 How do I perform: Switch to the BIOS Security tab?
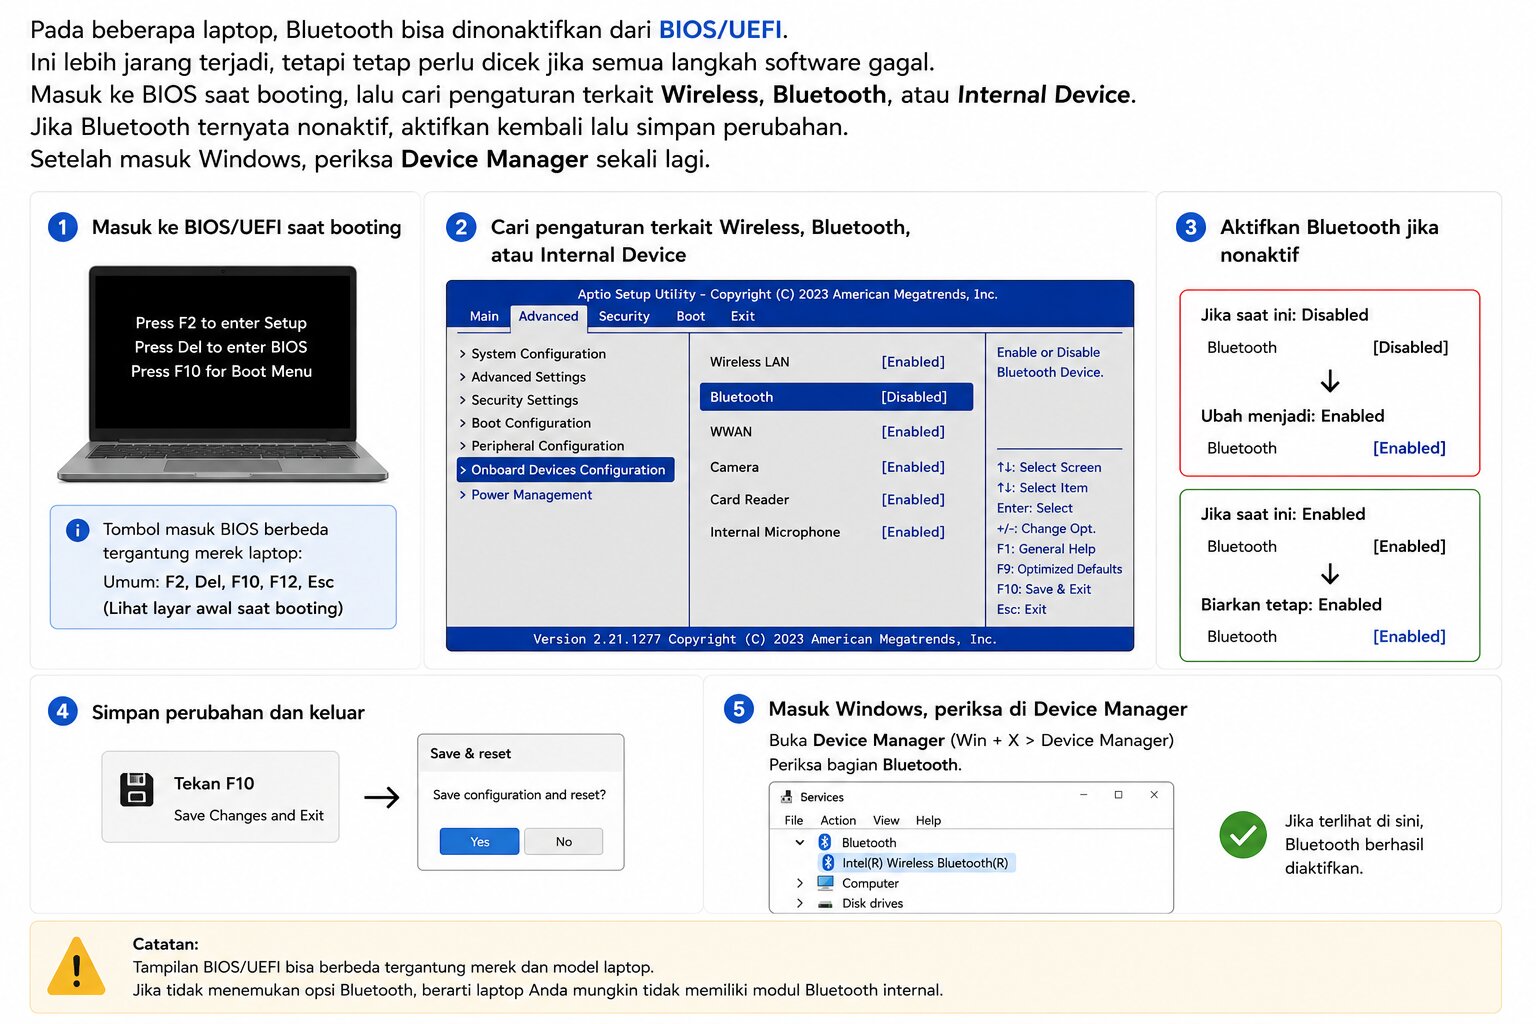[x=624, y=316]
